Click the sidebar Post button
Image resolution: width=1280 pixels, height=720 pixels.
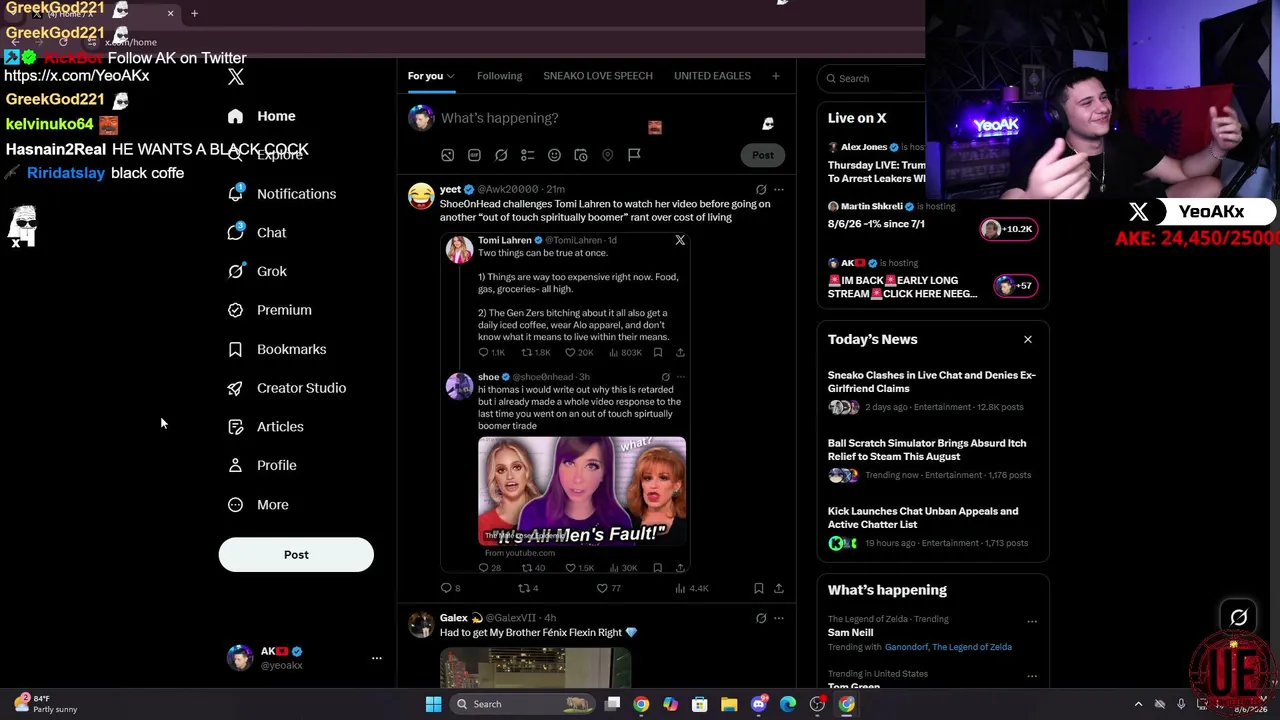click(296, 555)
